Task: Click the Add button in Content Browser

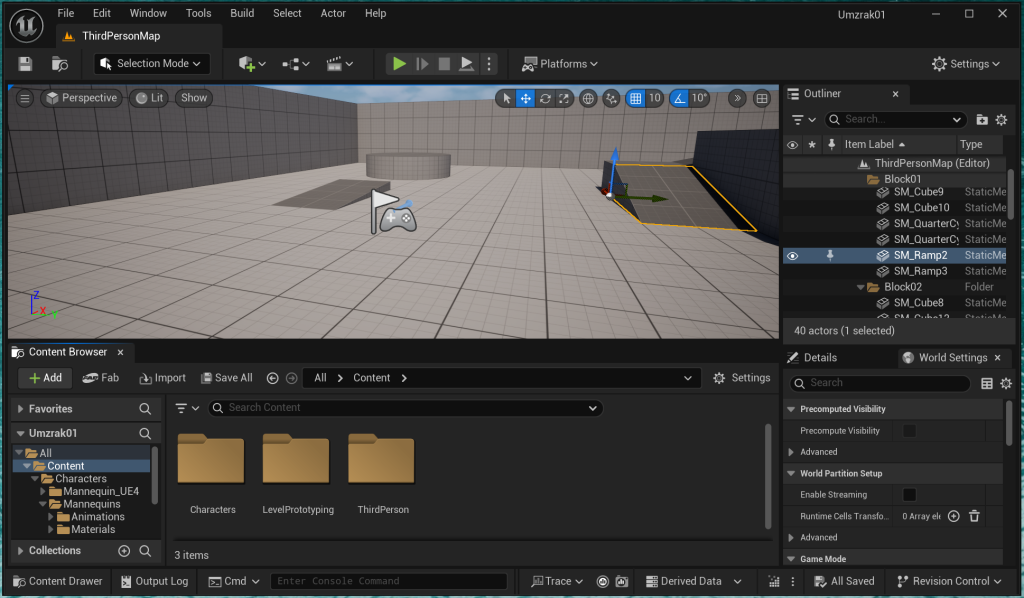Action: pyautogui.click(x=45, y=378)
